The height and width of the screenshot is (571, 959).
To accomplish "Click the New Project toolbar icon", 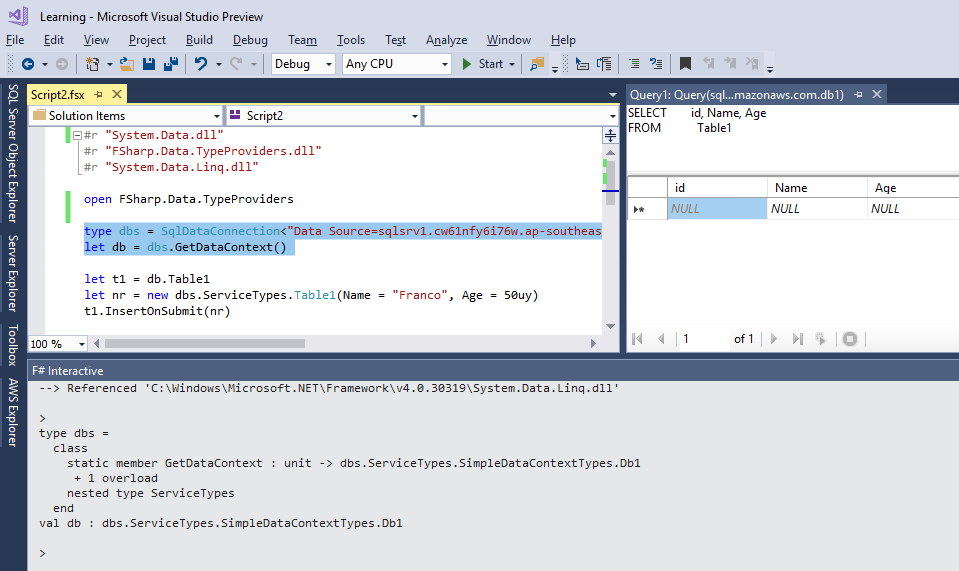I will point(92,64).
